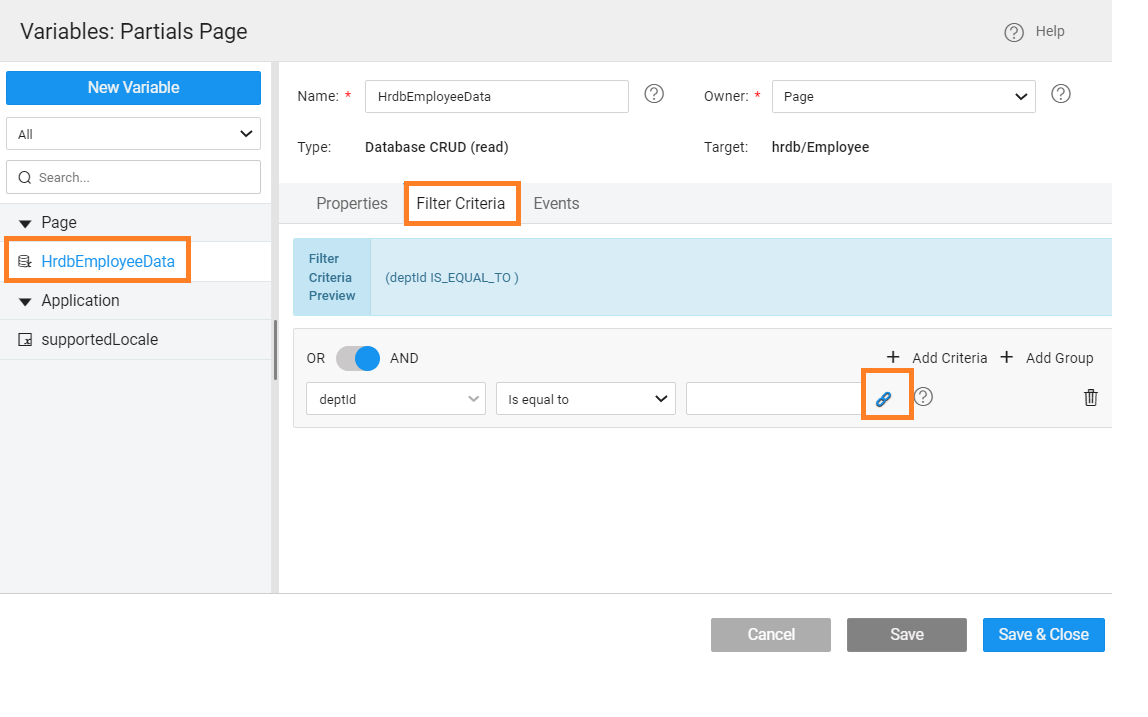
Task: Open the All variable filter dropdown
Action: (x=133, y=134)
